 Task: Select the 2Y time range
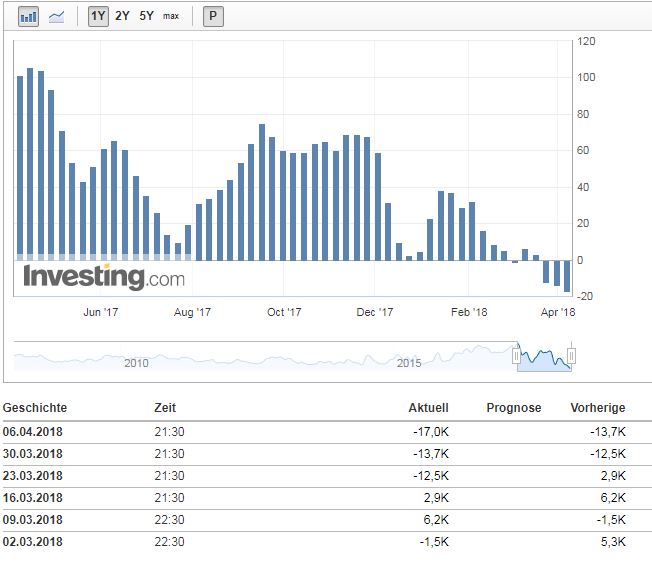pos(122,17)
